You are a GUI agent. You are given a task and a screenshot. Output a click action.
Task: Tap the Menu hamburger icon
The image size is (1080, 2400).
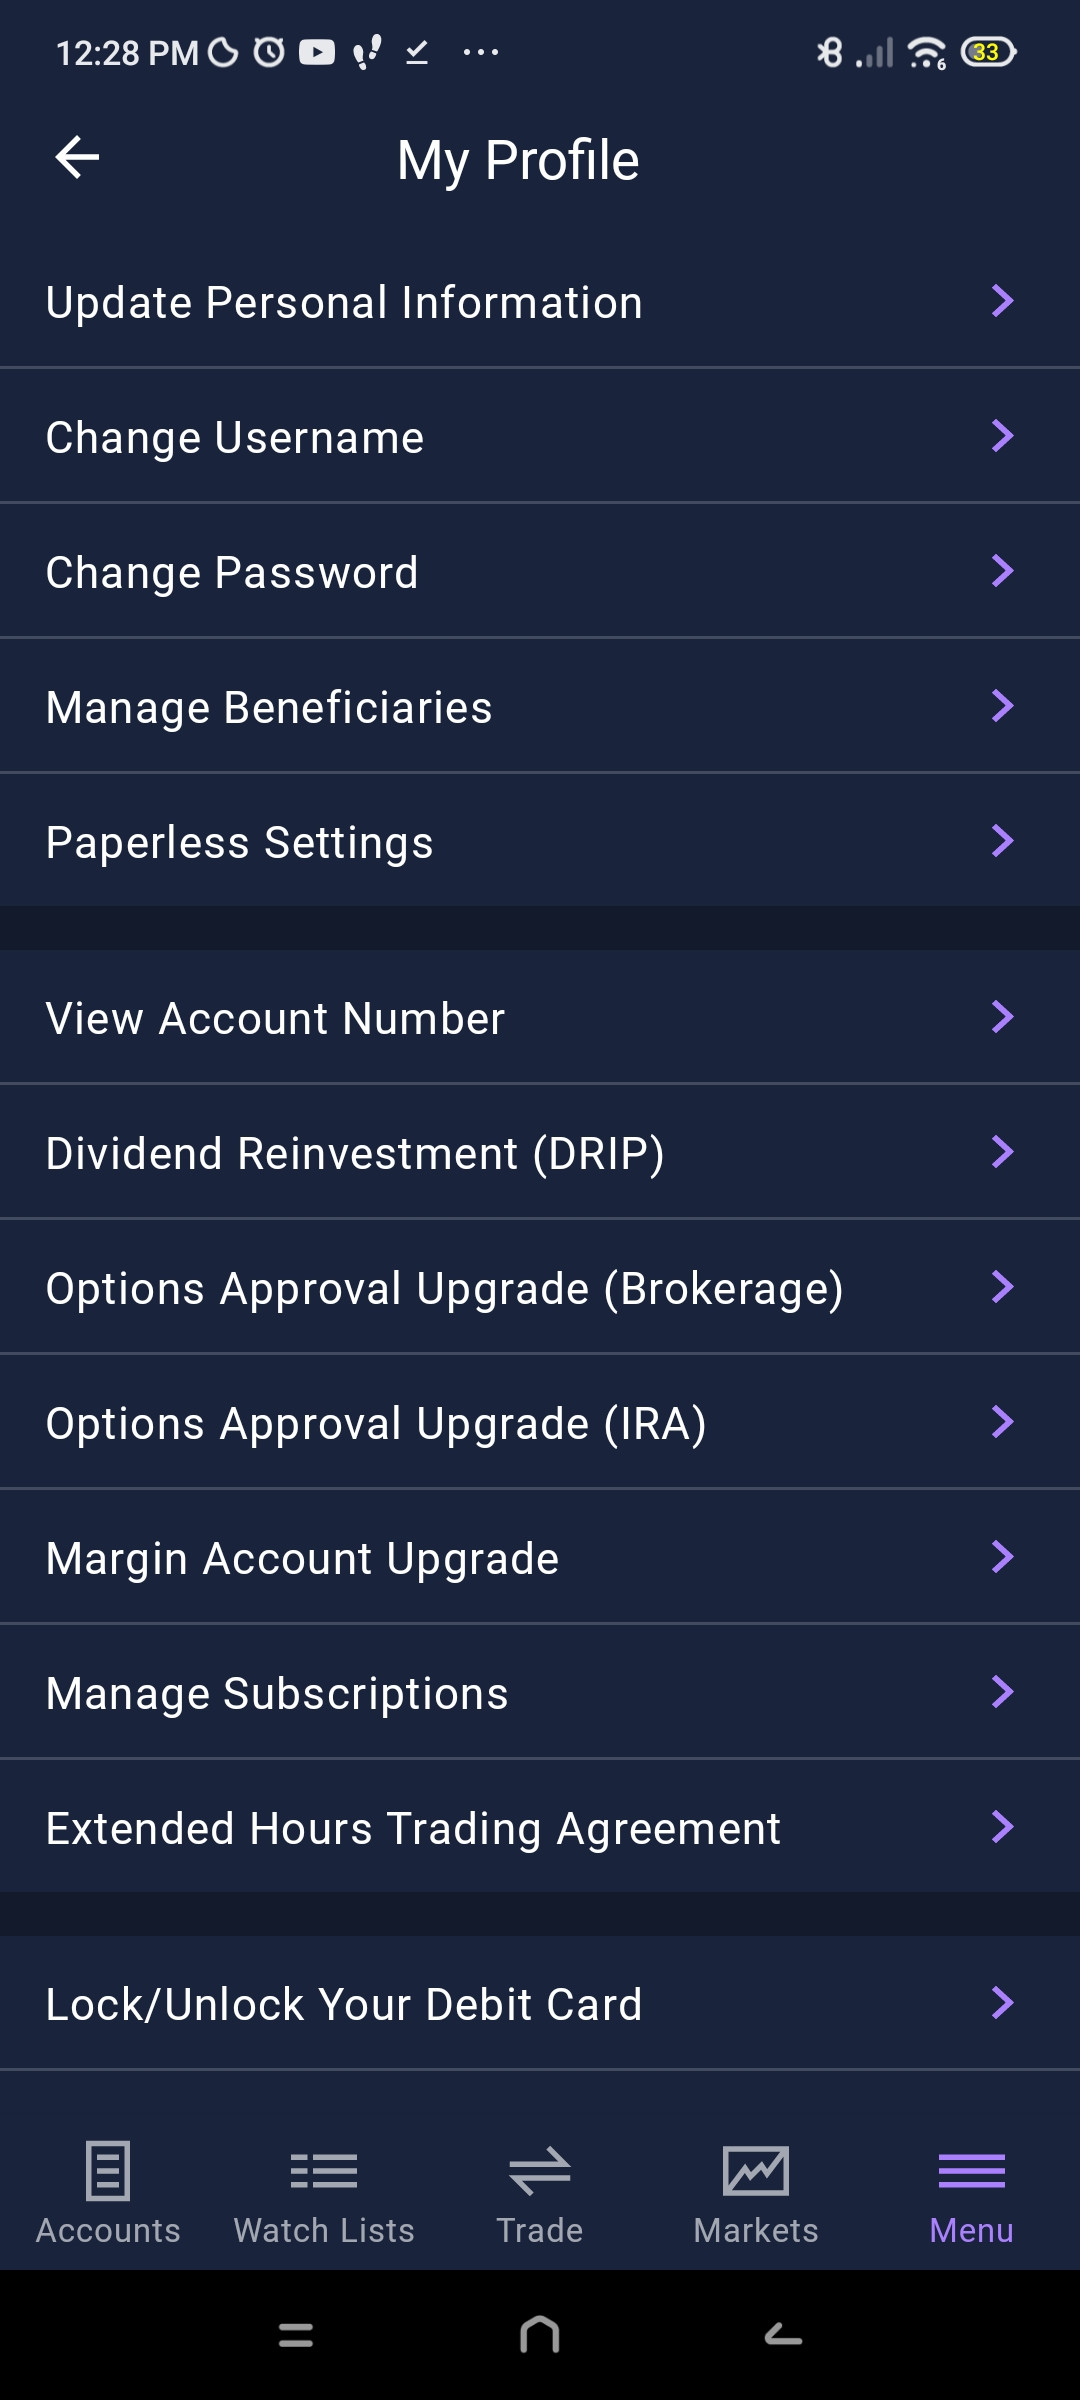coord(971,2171)
